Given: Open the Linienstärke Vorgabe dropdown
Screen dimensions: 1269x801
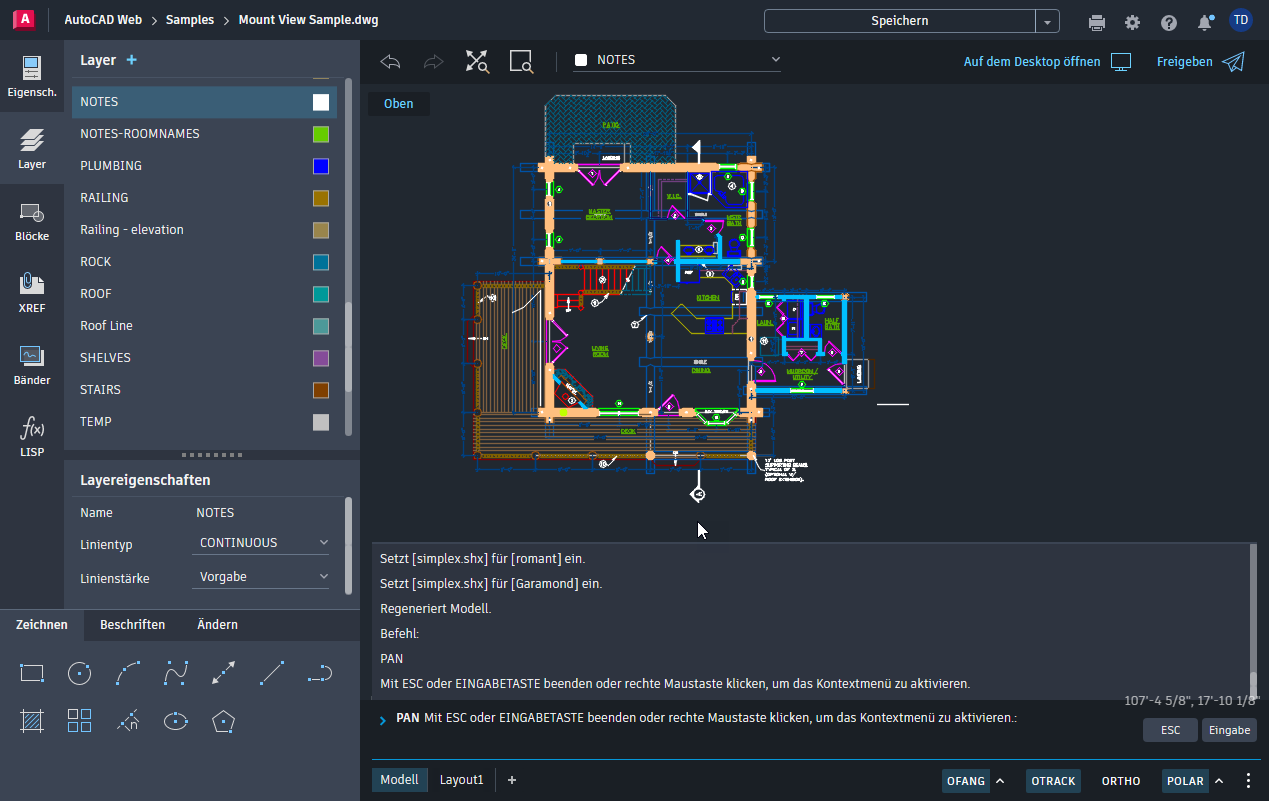Looking at the screenshot, I should click(260, 577).
